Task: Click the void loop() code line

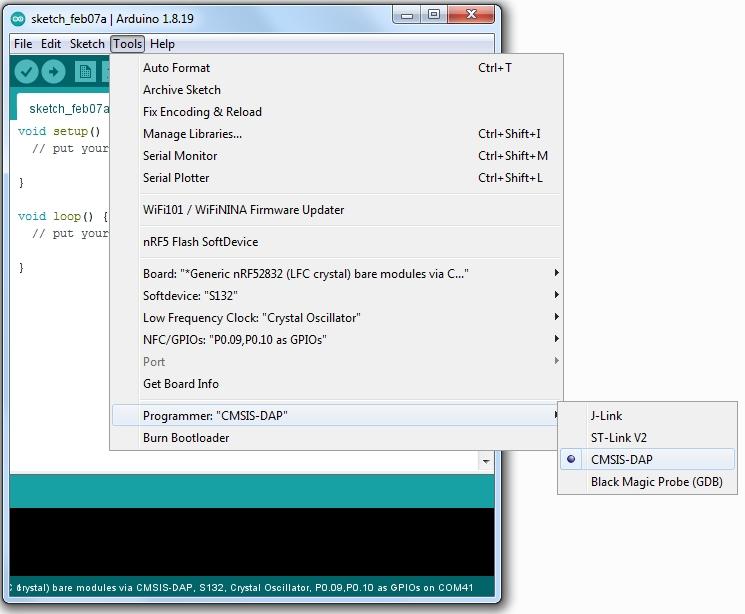Action: (x=63, y=216)
